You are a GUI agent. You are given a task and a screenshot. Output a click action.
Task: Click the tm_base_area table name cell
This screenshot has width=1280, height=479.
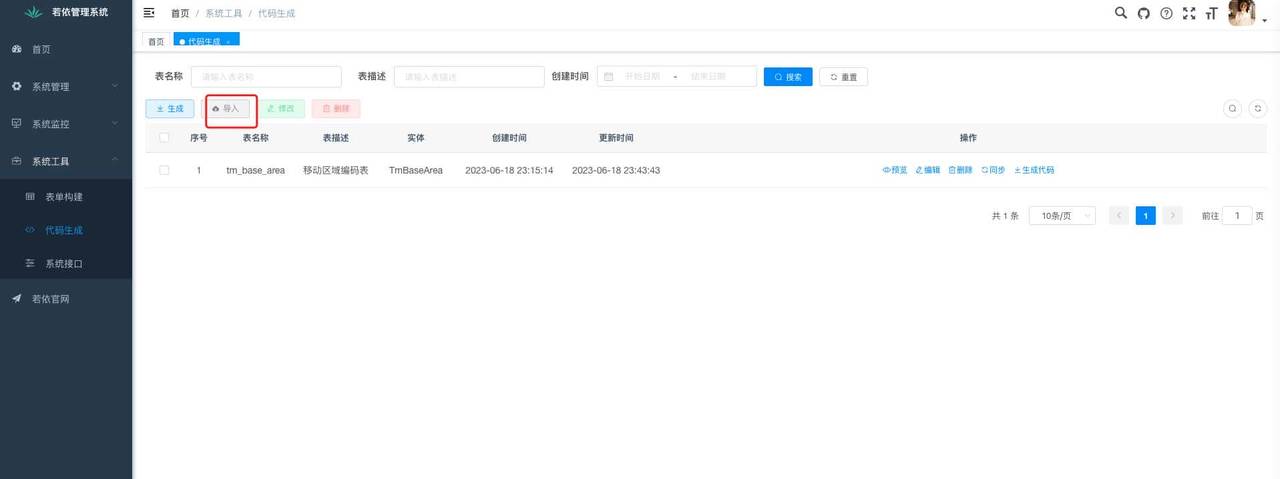[255, 170]
